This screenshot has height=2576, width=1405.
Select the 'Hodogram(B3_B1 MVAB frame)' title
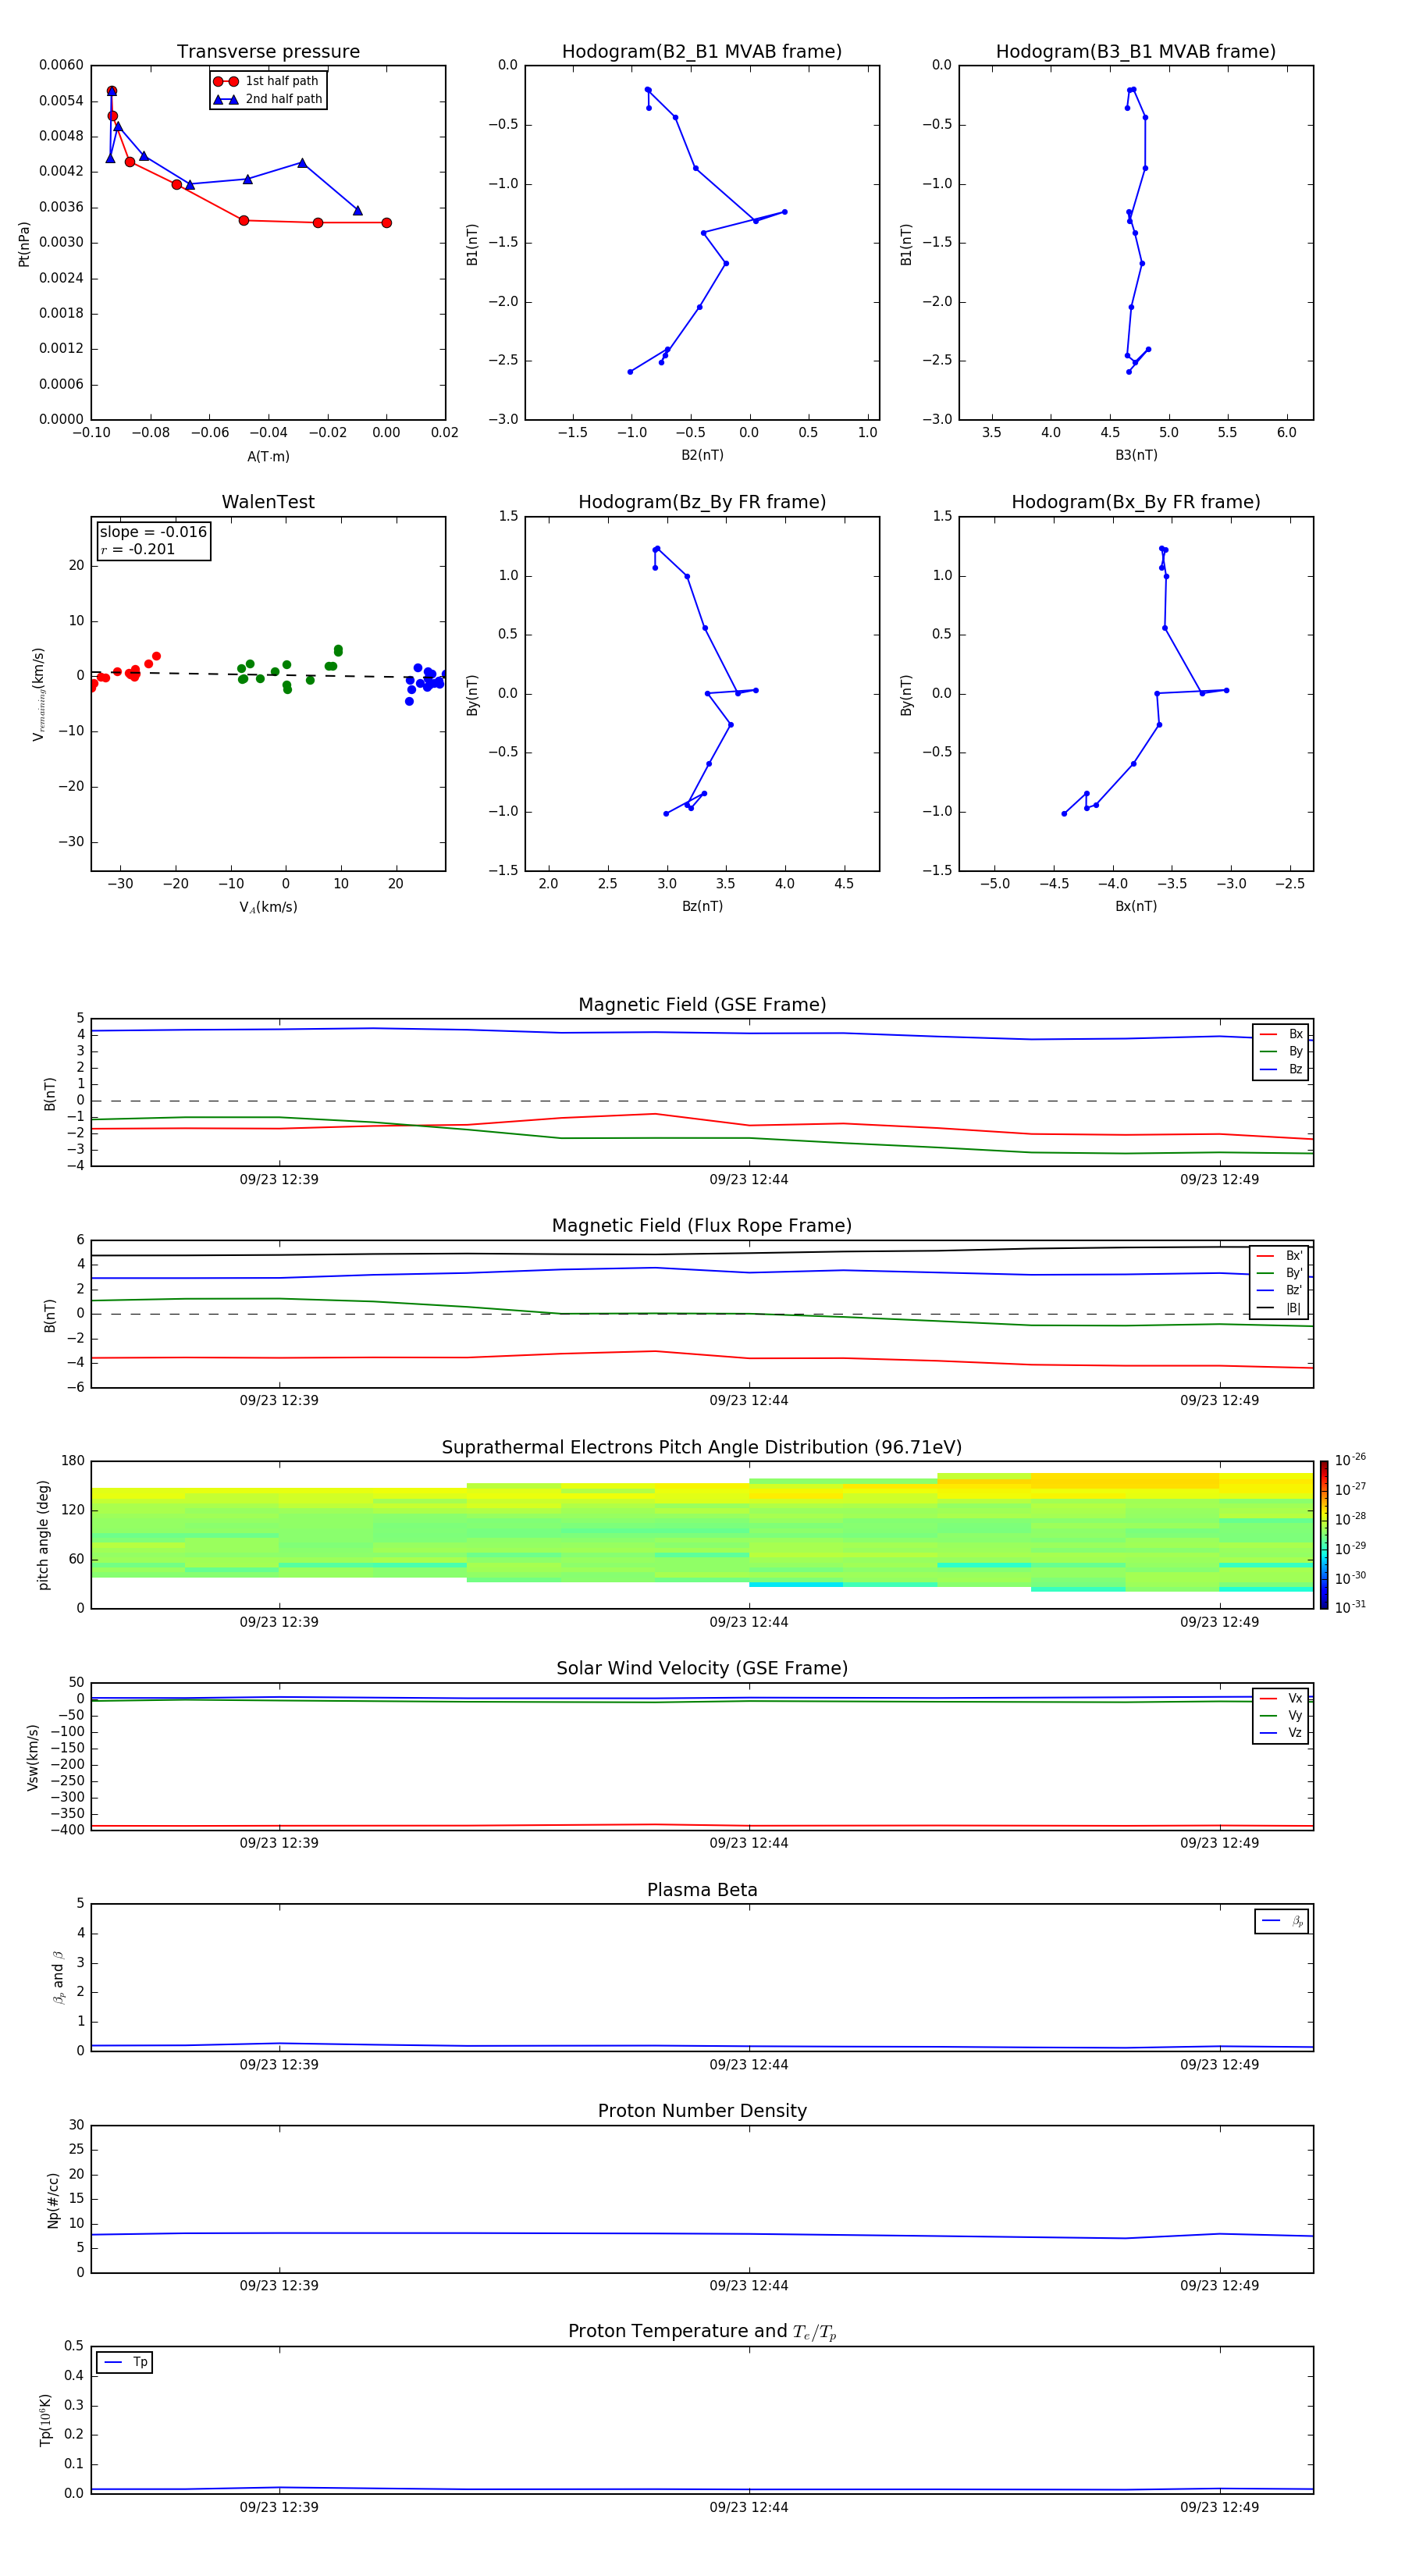pyautogui.click(x=1136, y=52)
